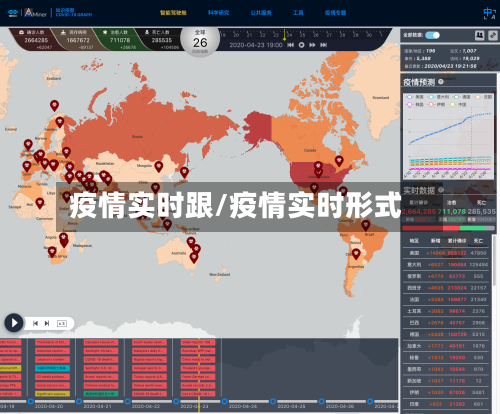500x414 pixels.
Task: Click the blue timeline node before 2020-04-22
Action: [127, 401]
